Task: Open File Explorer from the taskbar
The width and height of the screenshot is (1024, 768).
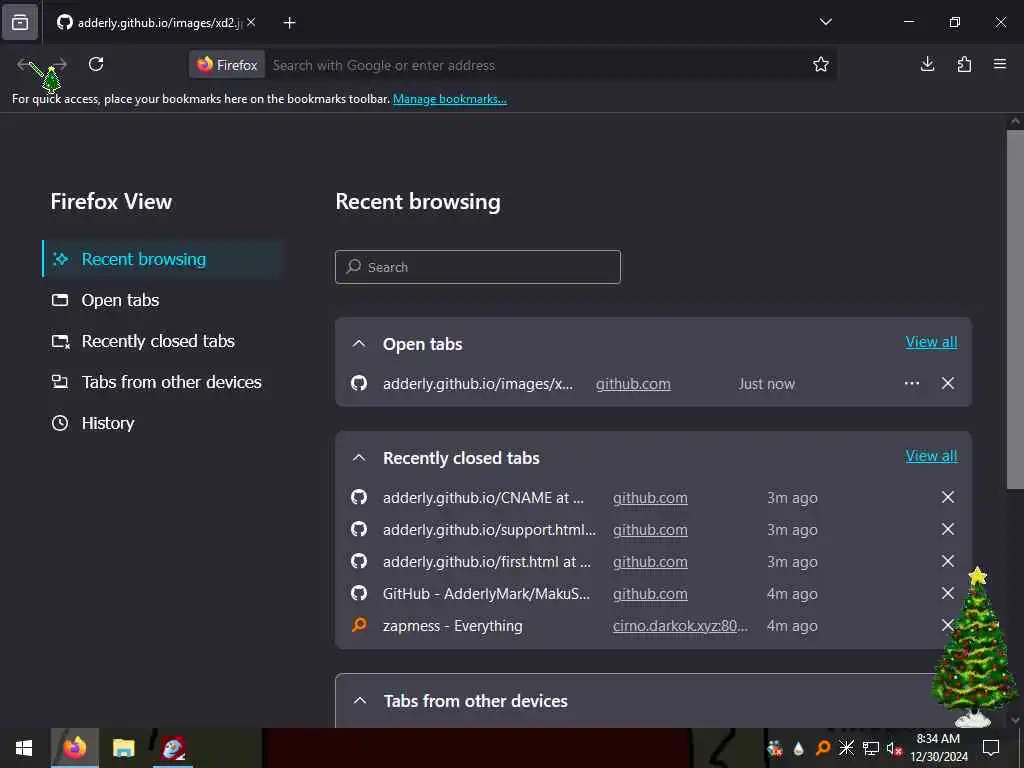Action: click(123, 748)
